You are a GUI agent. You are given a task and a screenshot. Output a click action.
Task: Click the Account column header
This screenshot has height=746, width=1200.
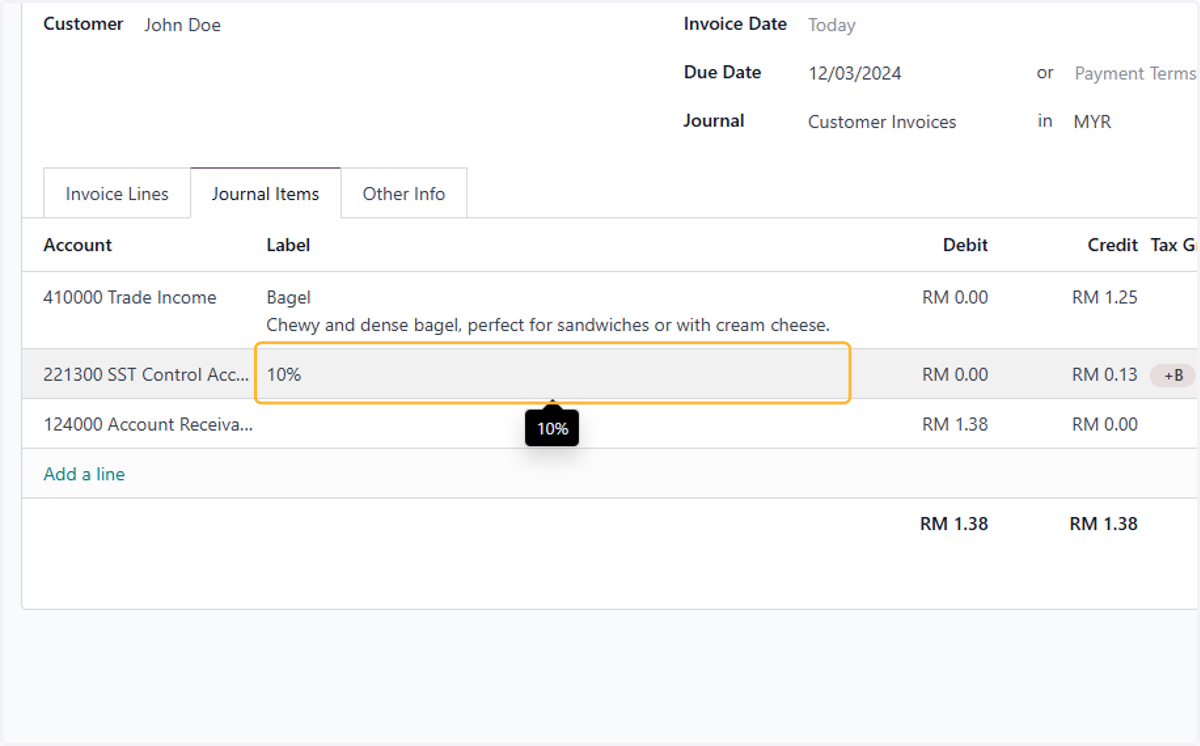(78, 245)
